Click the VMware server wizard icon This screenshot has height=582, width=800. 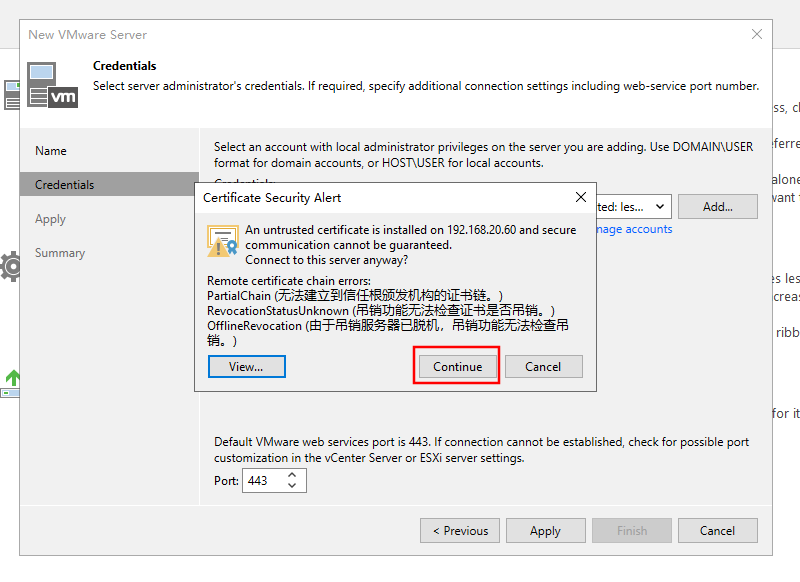point(53,85)
